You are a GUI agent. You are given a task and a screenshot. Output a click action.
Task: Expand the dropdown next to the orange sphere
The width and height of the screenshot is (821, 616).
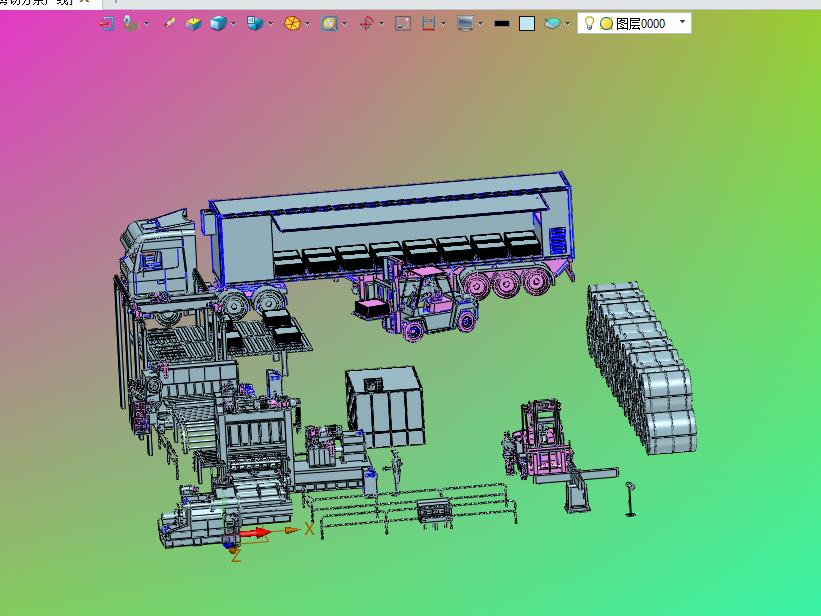307,24
